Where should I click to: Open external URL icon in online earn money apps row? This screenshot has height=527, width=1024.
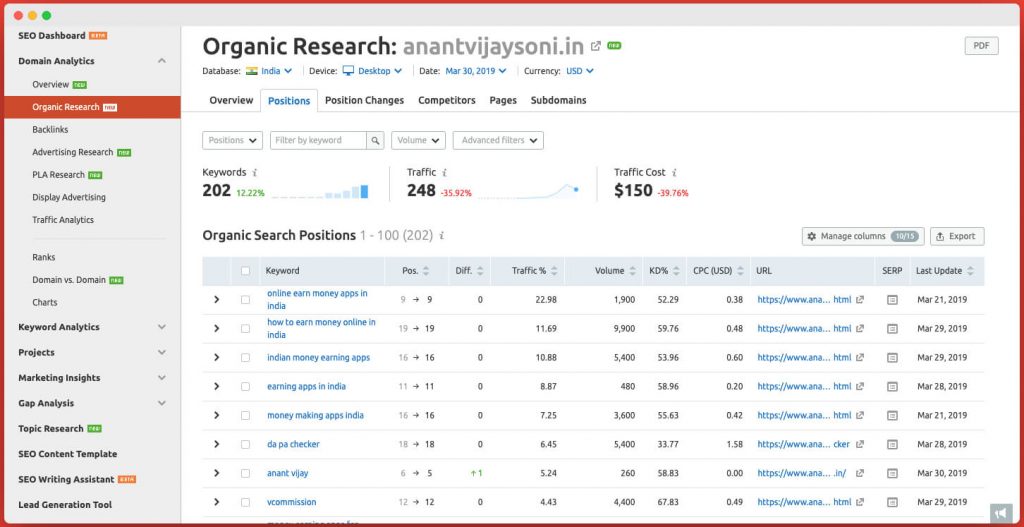(x=860, y=300)
